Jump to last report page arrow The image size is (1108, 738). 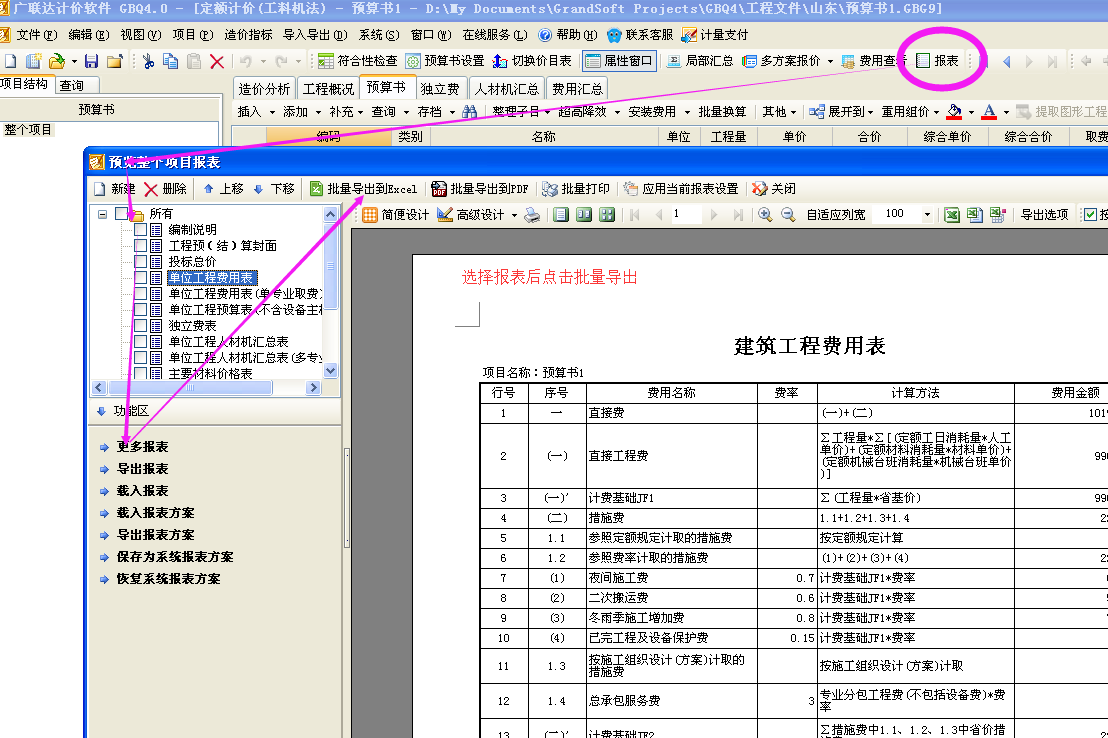pos(738,214)
